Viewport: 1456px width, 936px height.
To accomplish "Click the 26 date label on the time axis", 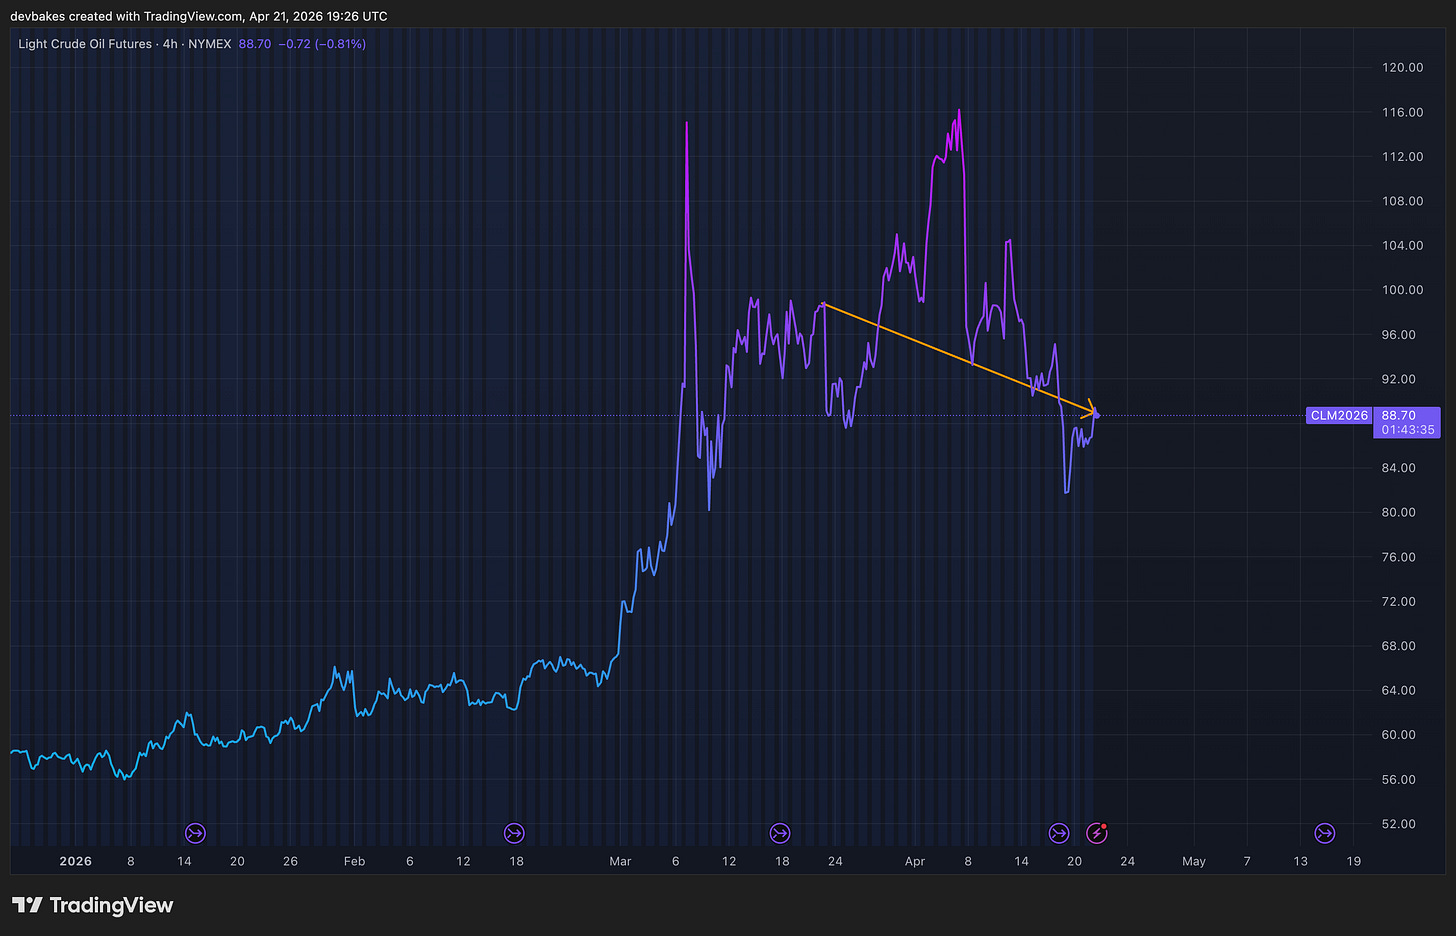I will 290,861.
